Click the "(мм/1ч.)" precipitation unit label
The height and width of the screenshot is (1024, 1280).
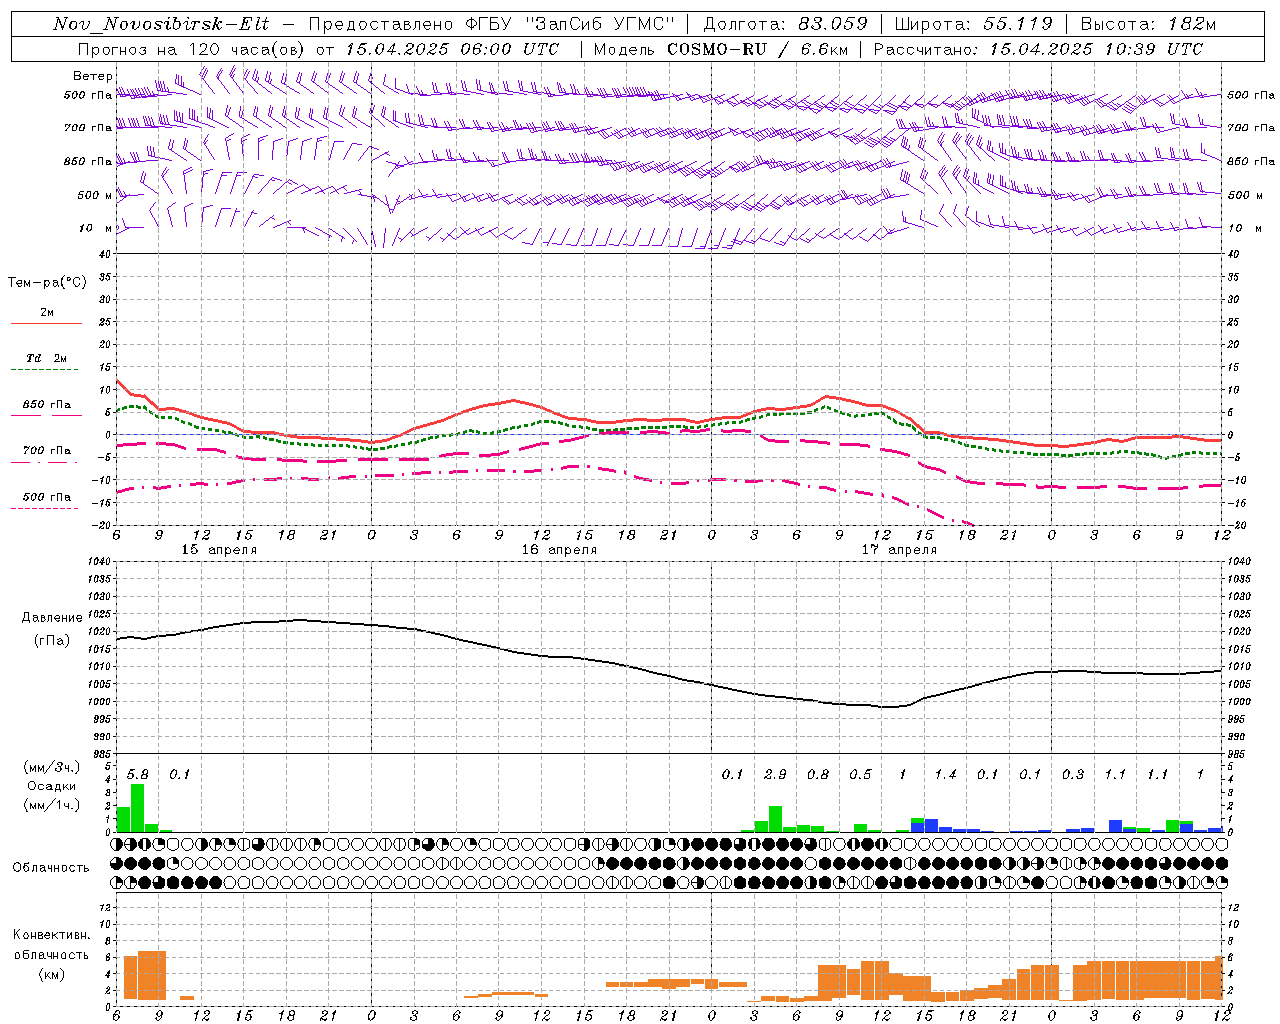coord(52,806)
